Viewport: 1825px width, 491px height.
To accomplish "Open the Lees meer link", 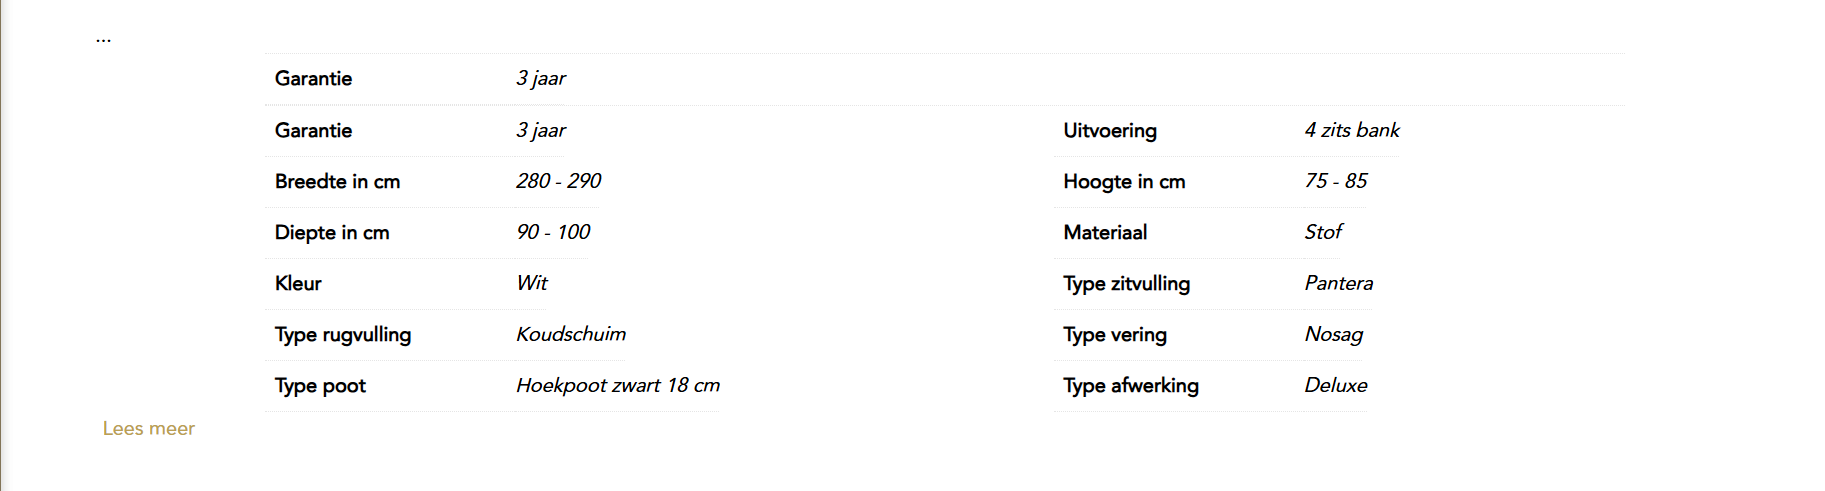I will (148, 428).
